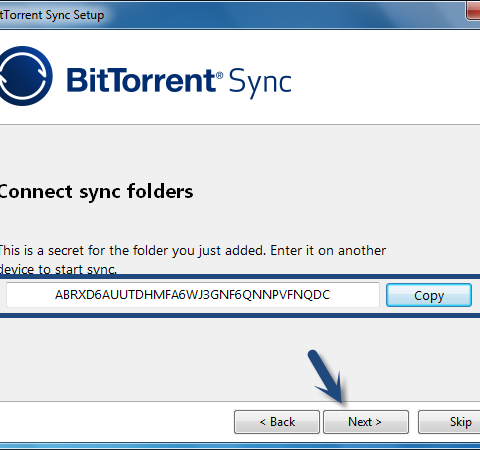Viewport: 480px width, 450px height.
Task: Click inside the secret key text field
Action: point(193,295)
